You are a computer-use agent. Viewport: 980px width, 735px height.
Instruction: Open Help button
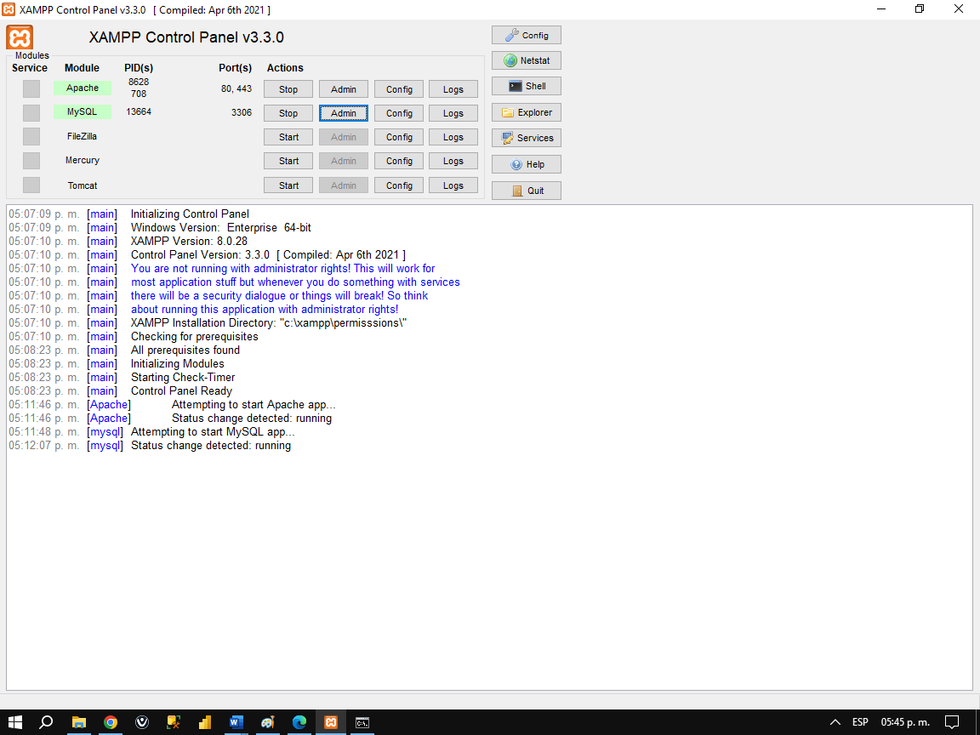click(526, 164)
